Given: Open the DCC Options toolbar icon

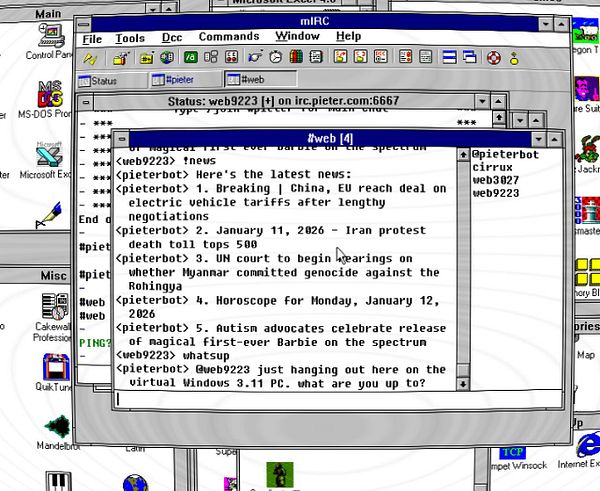Looking at the screenshot, I should [x=380, y=57].
